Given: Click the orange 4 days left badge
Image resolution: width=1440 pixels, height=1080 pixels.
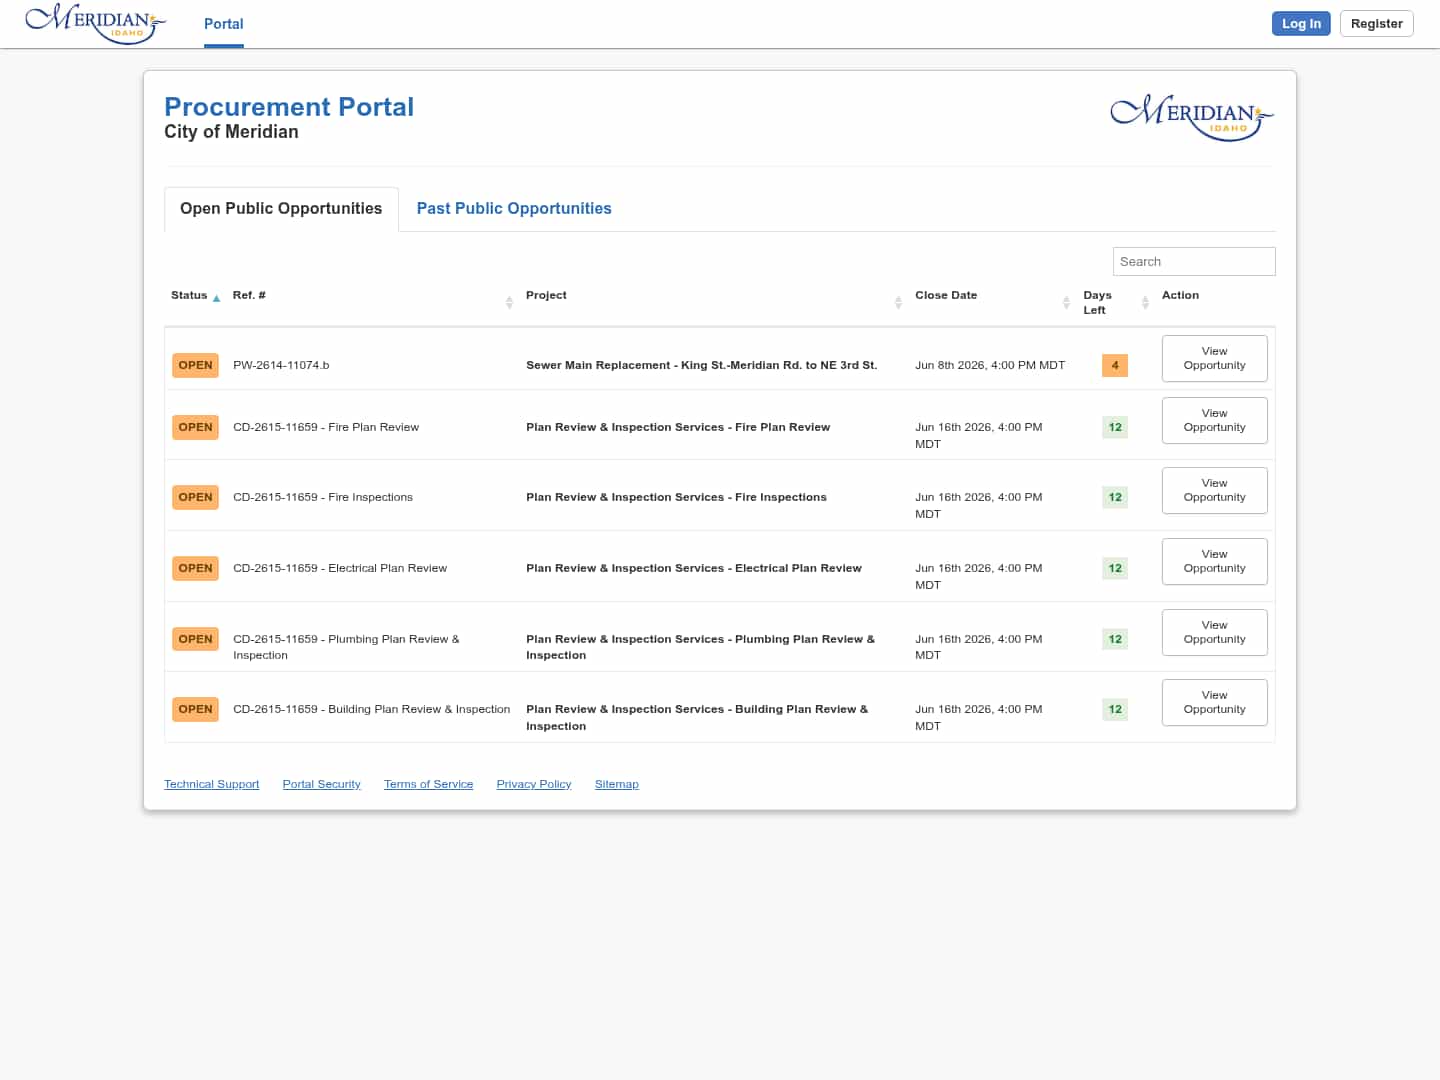Looking at the screenshot, I should point(1115,365).
